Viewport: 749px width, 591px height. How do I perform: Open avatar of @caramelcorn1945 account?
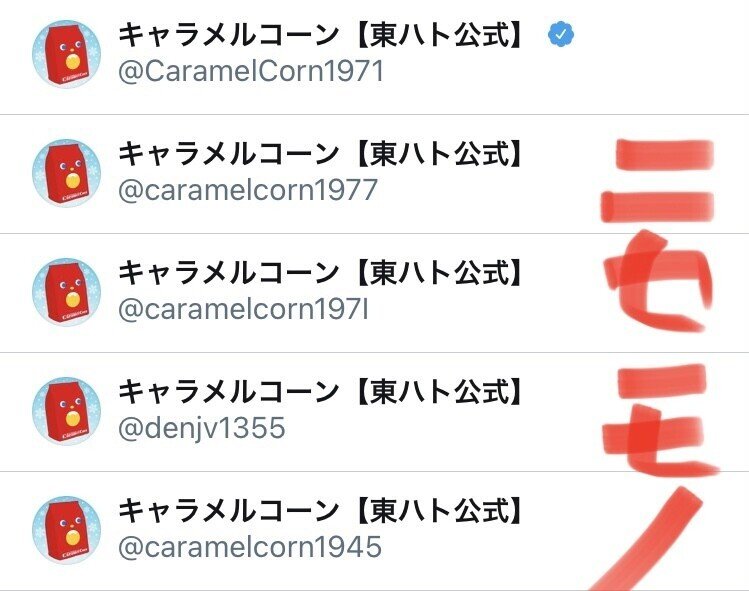point(66,530)
